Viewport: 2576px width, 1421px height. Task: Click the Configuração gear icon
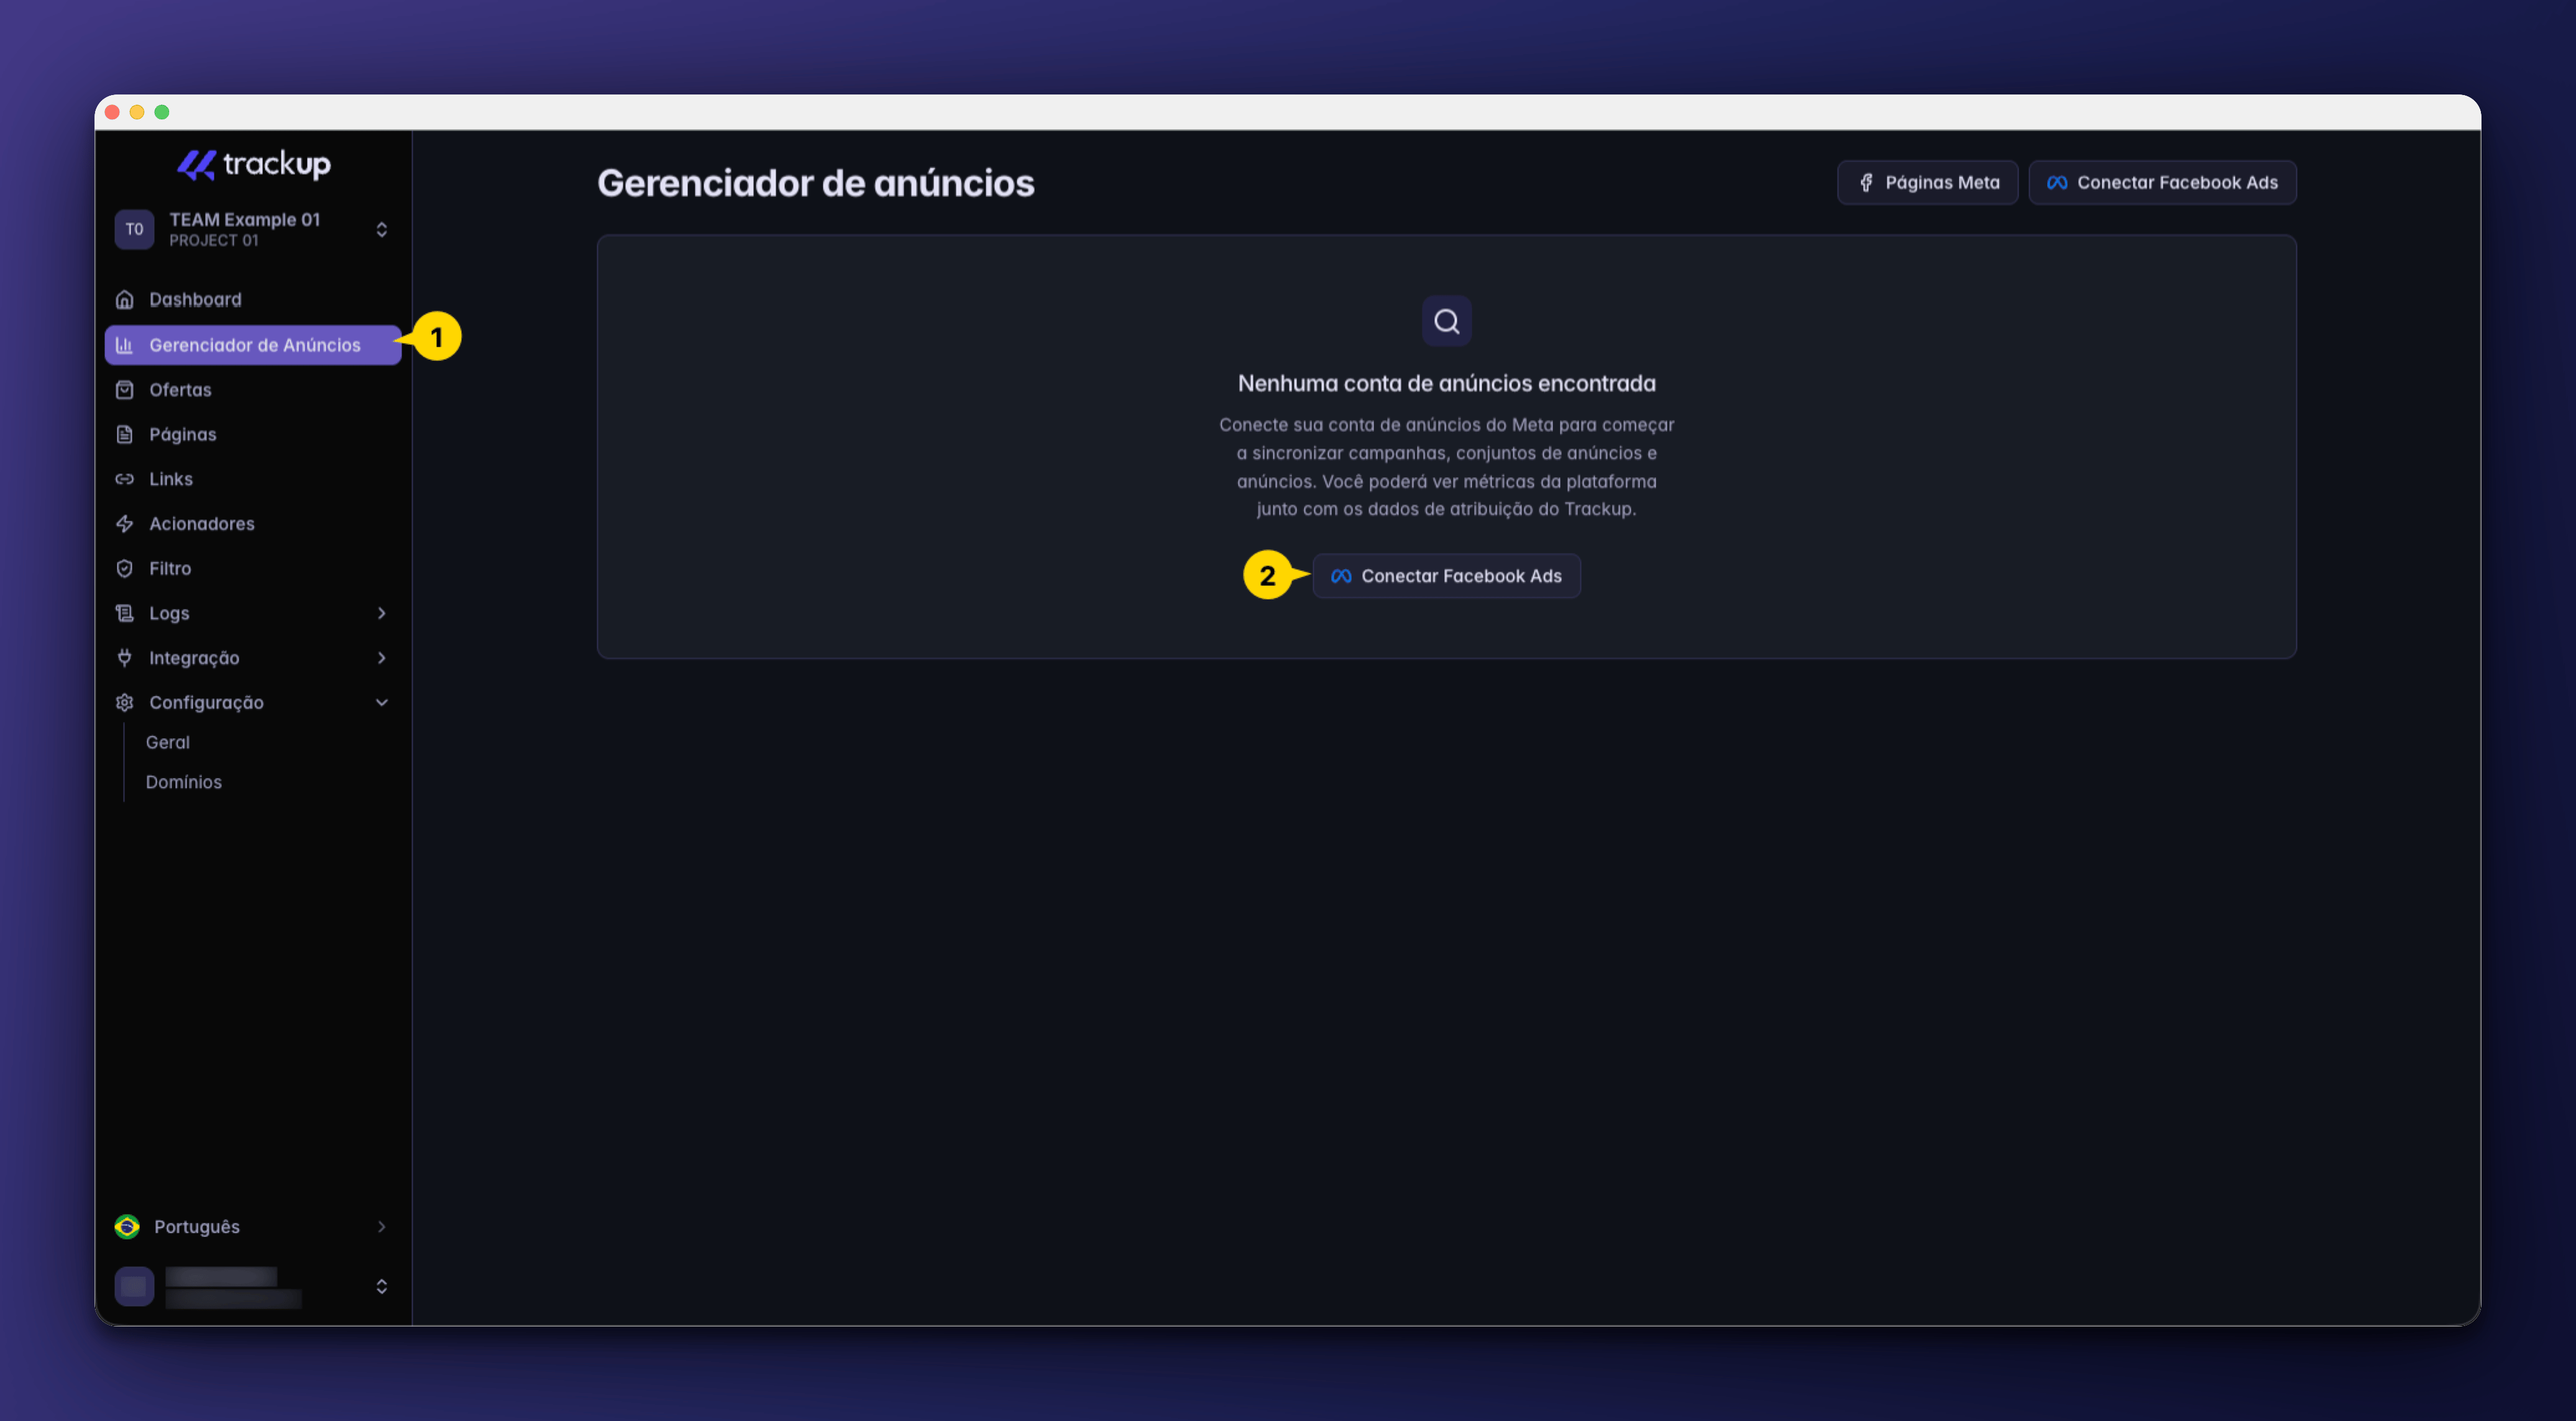coord(125,702)
